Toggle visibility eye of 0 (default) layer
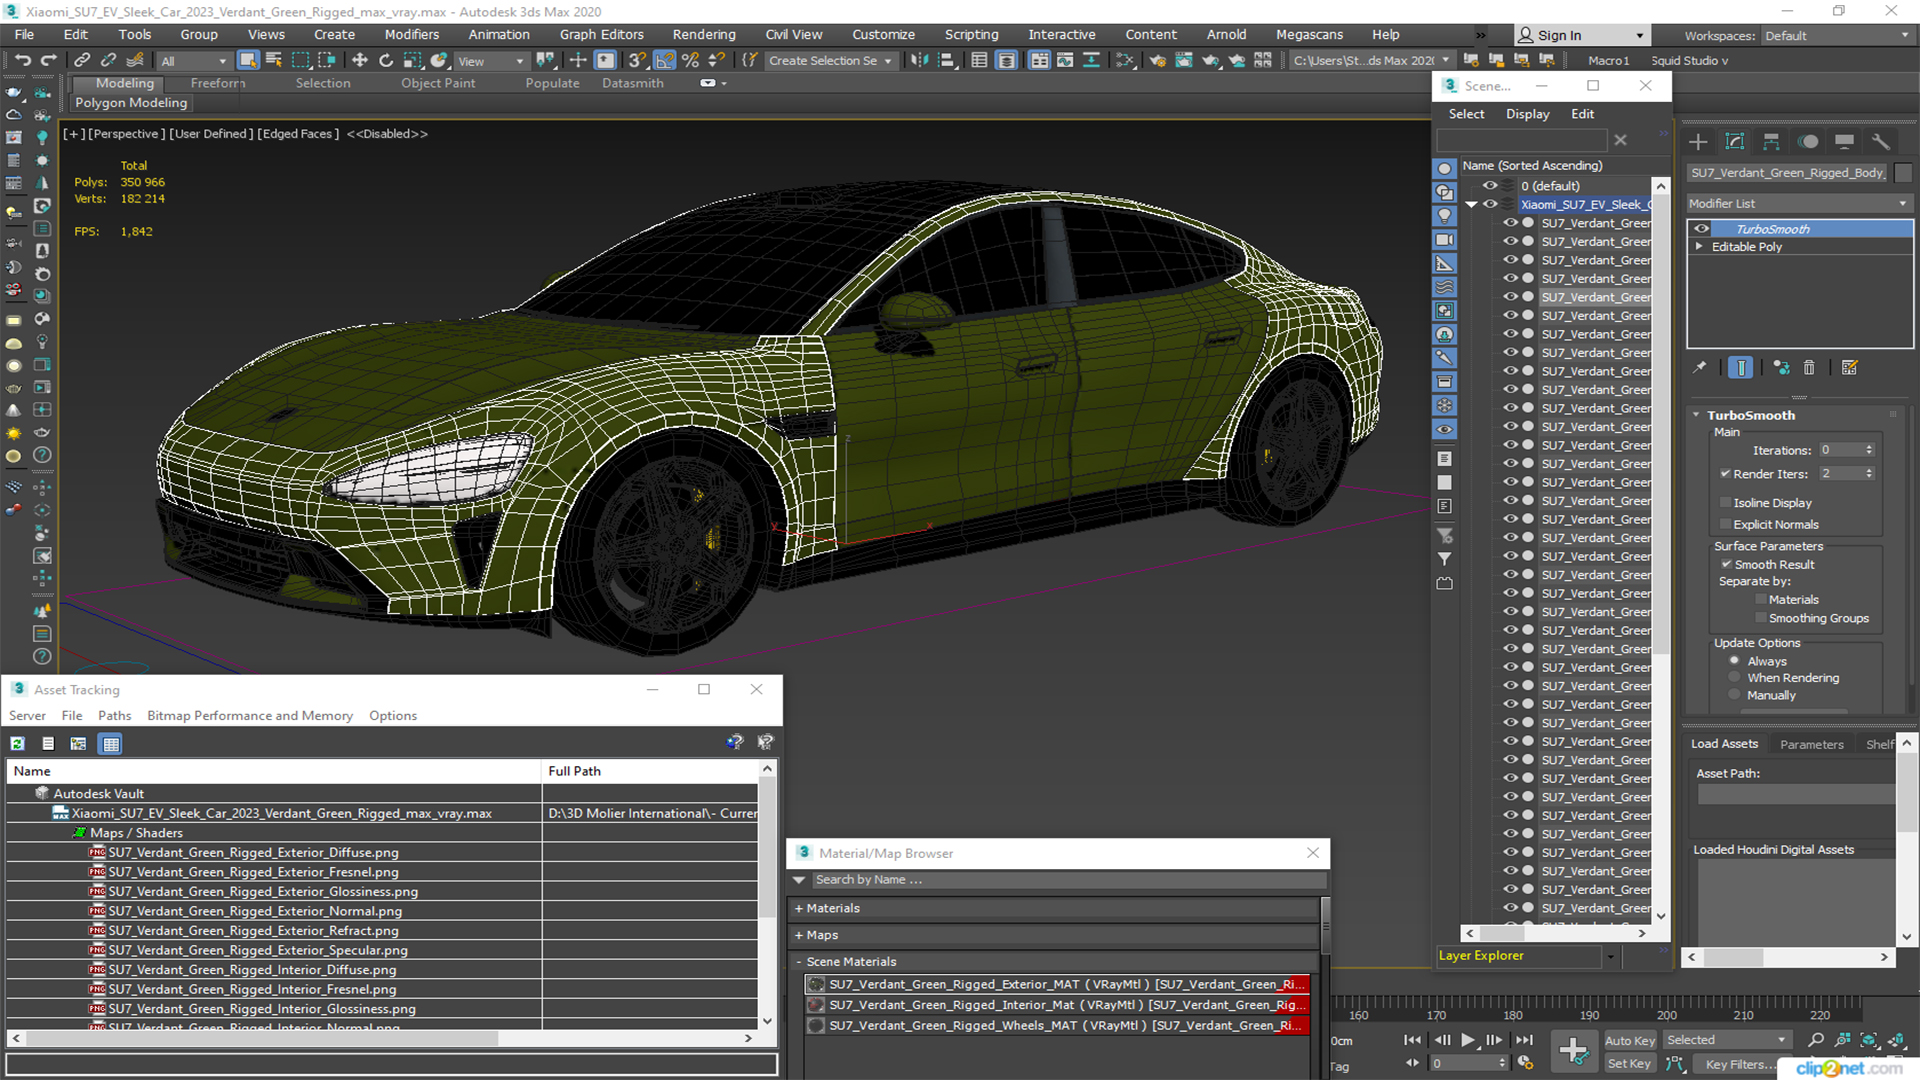1920x1080 pixels. pyautogui.click(x=1490, y=186)
